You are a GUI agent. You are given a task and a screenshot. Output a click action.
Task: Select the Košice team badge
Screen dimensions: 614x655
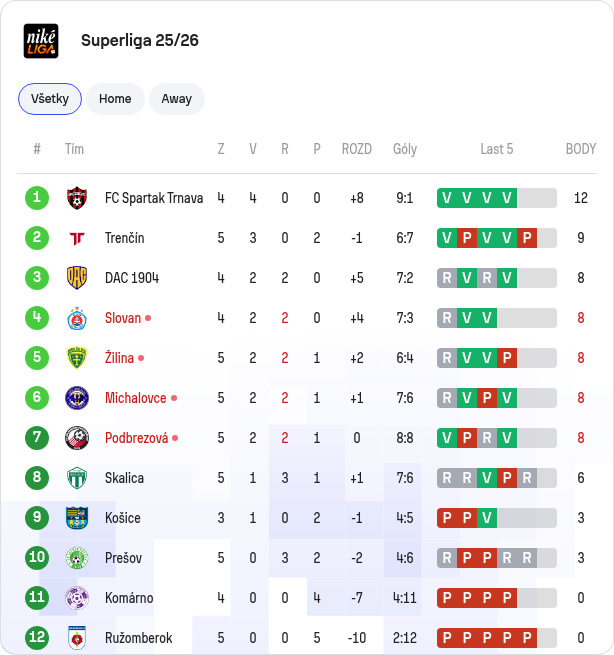pos(77,518)
